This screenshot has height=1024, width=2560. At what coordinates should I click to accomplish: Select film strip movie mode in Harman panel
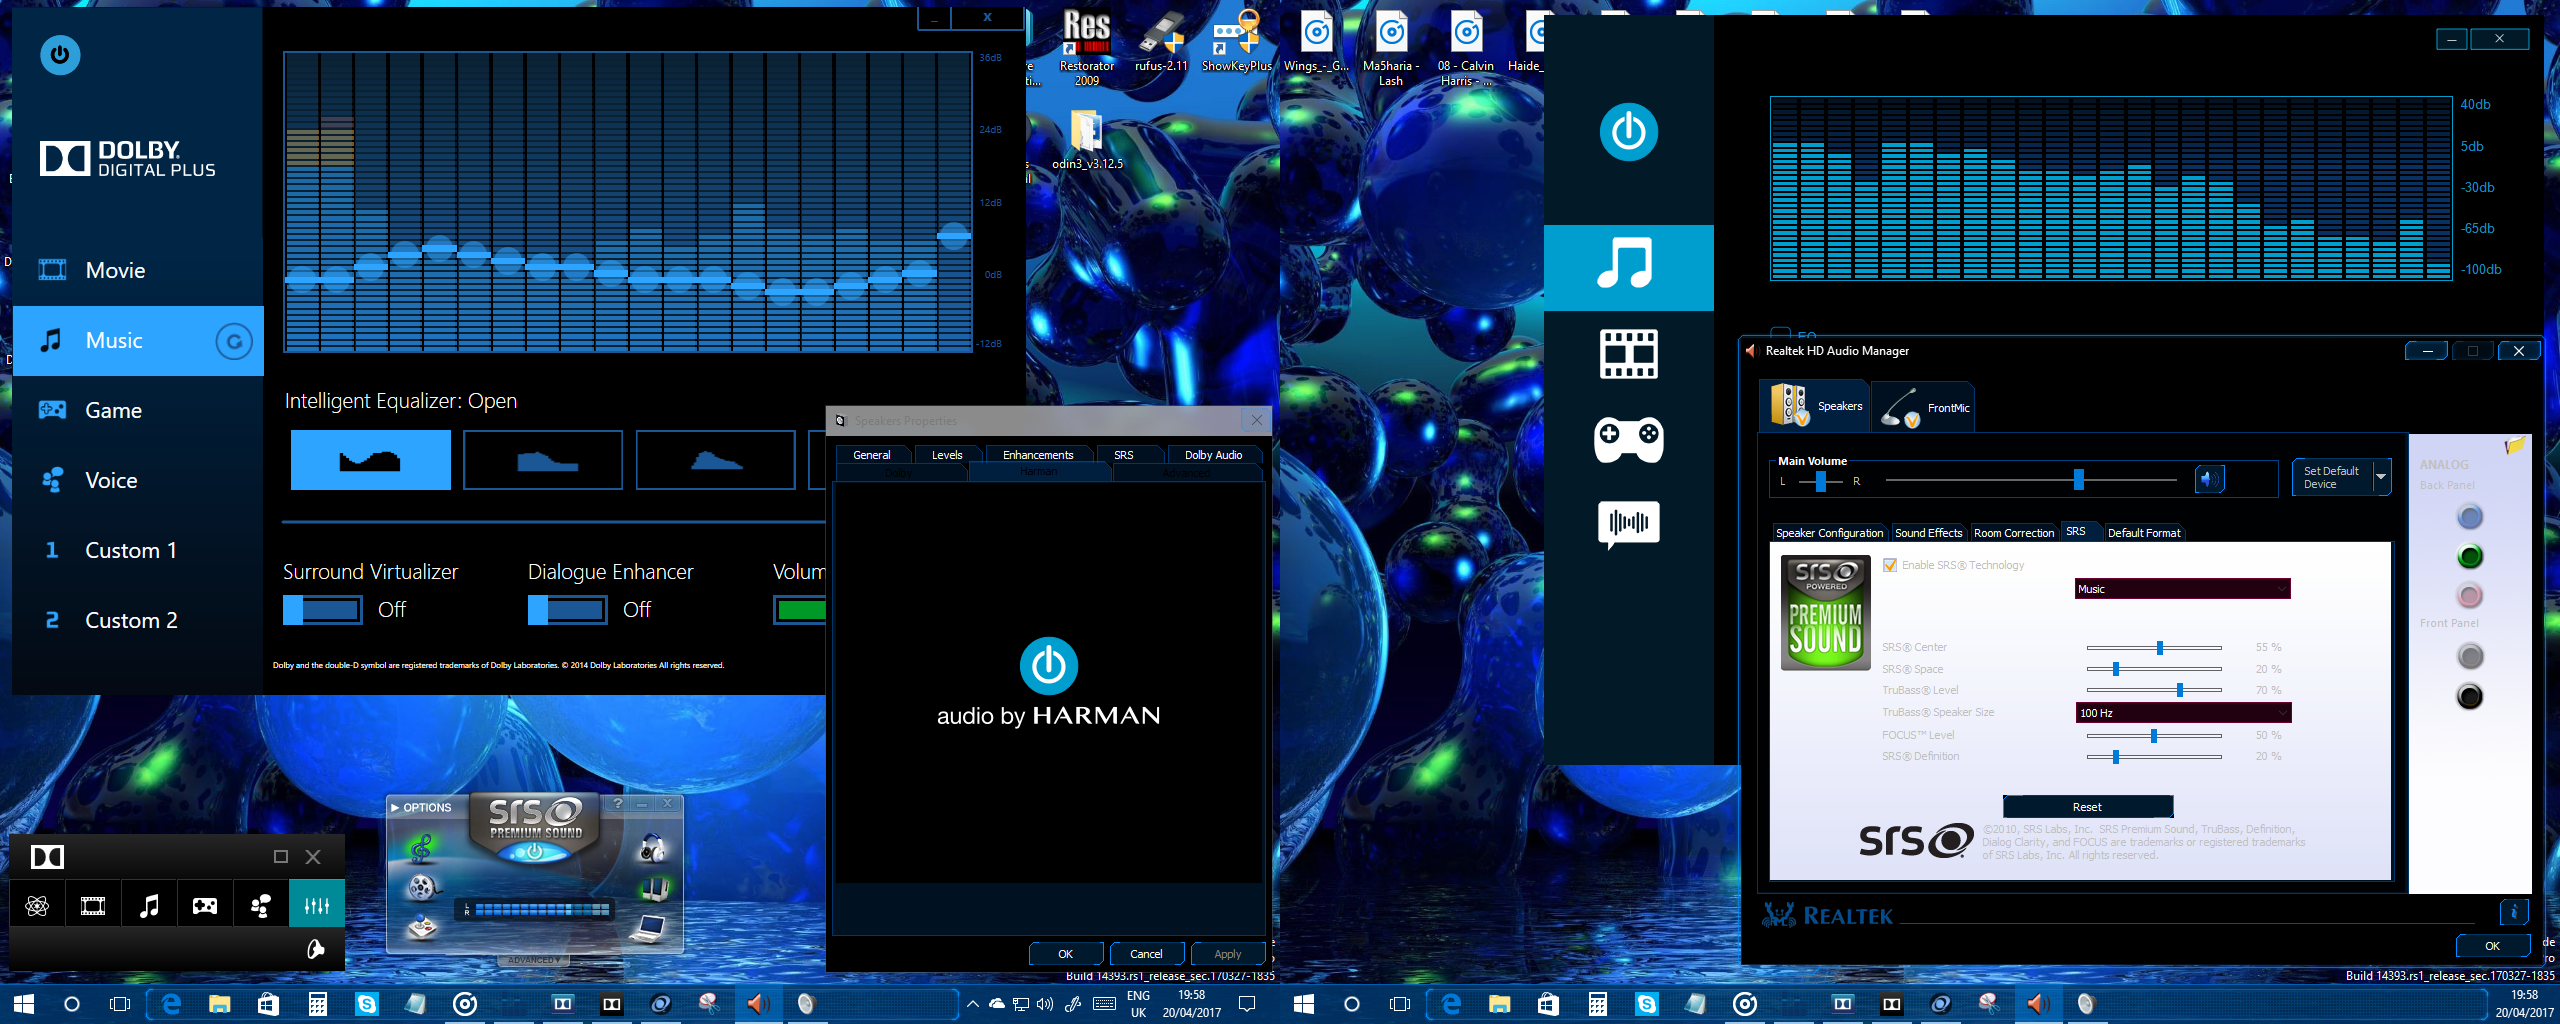[x=1628, y=354]
